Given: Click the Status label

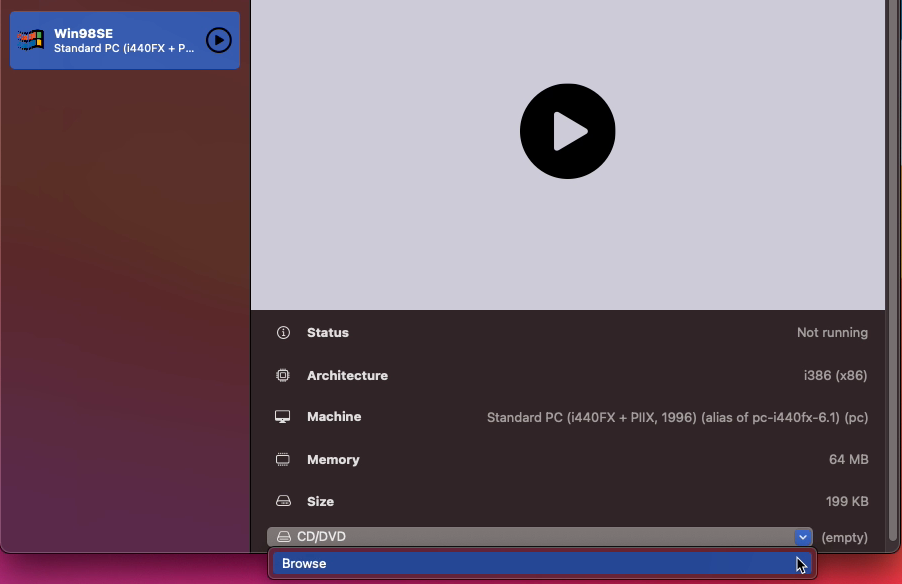Looking at the screenshot, I should click(x=328, y=333).
